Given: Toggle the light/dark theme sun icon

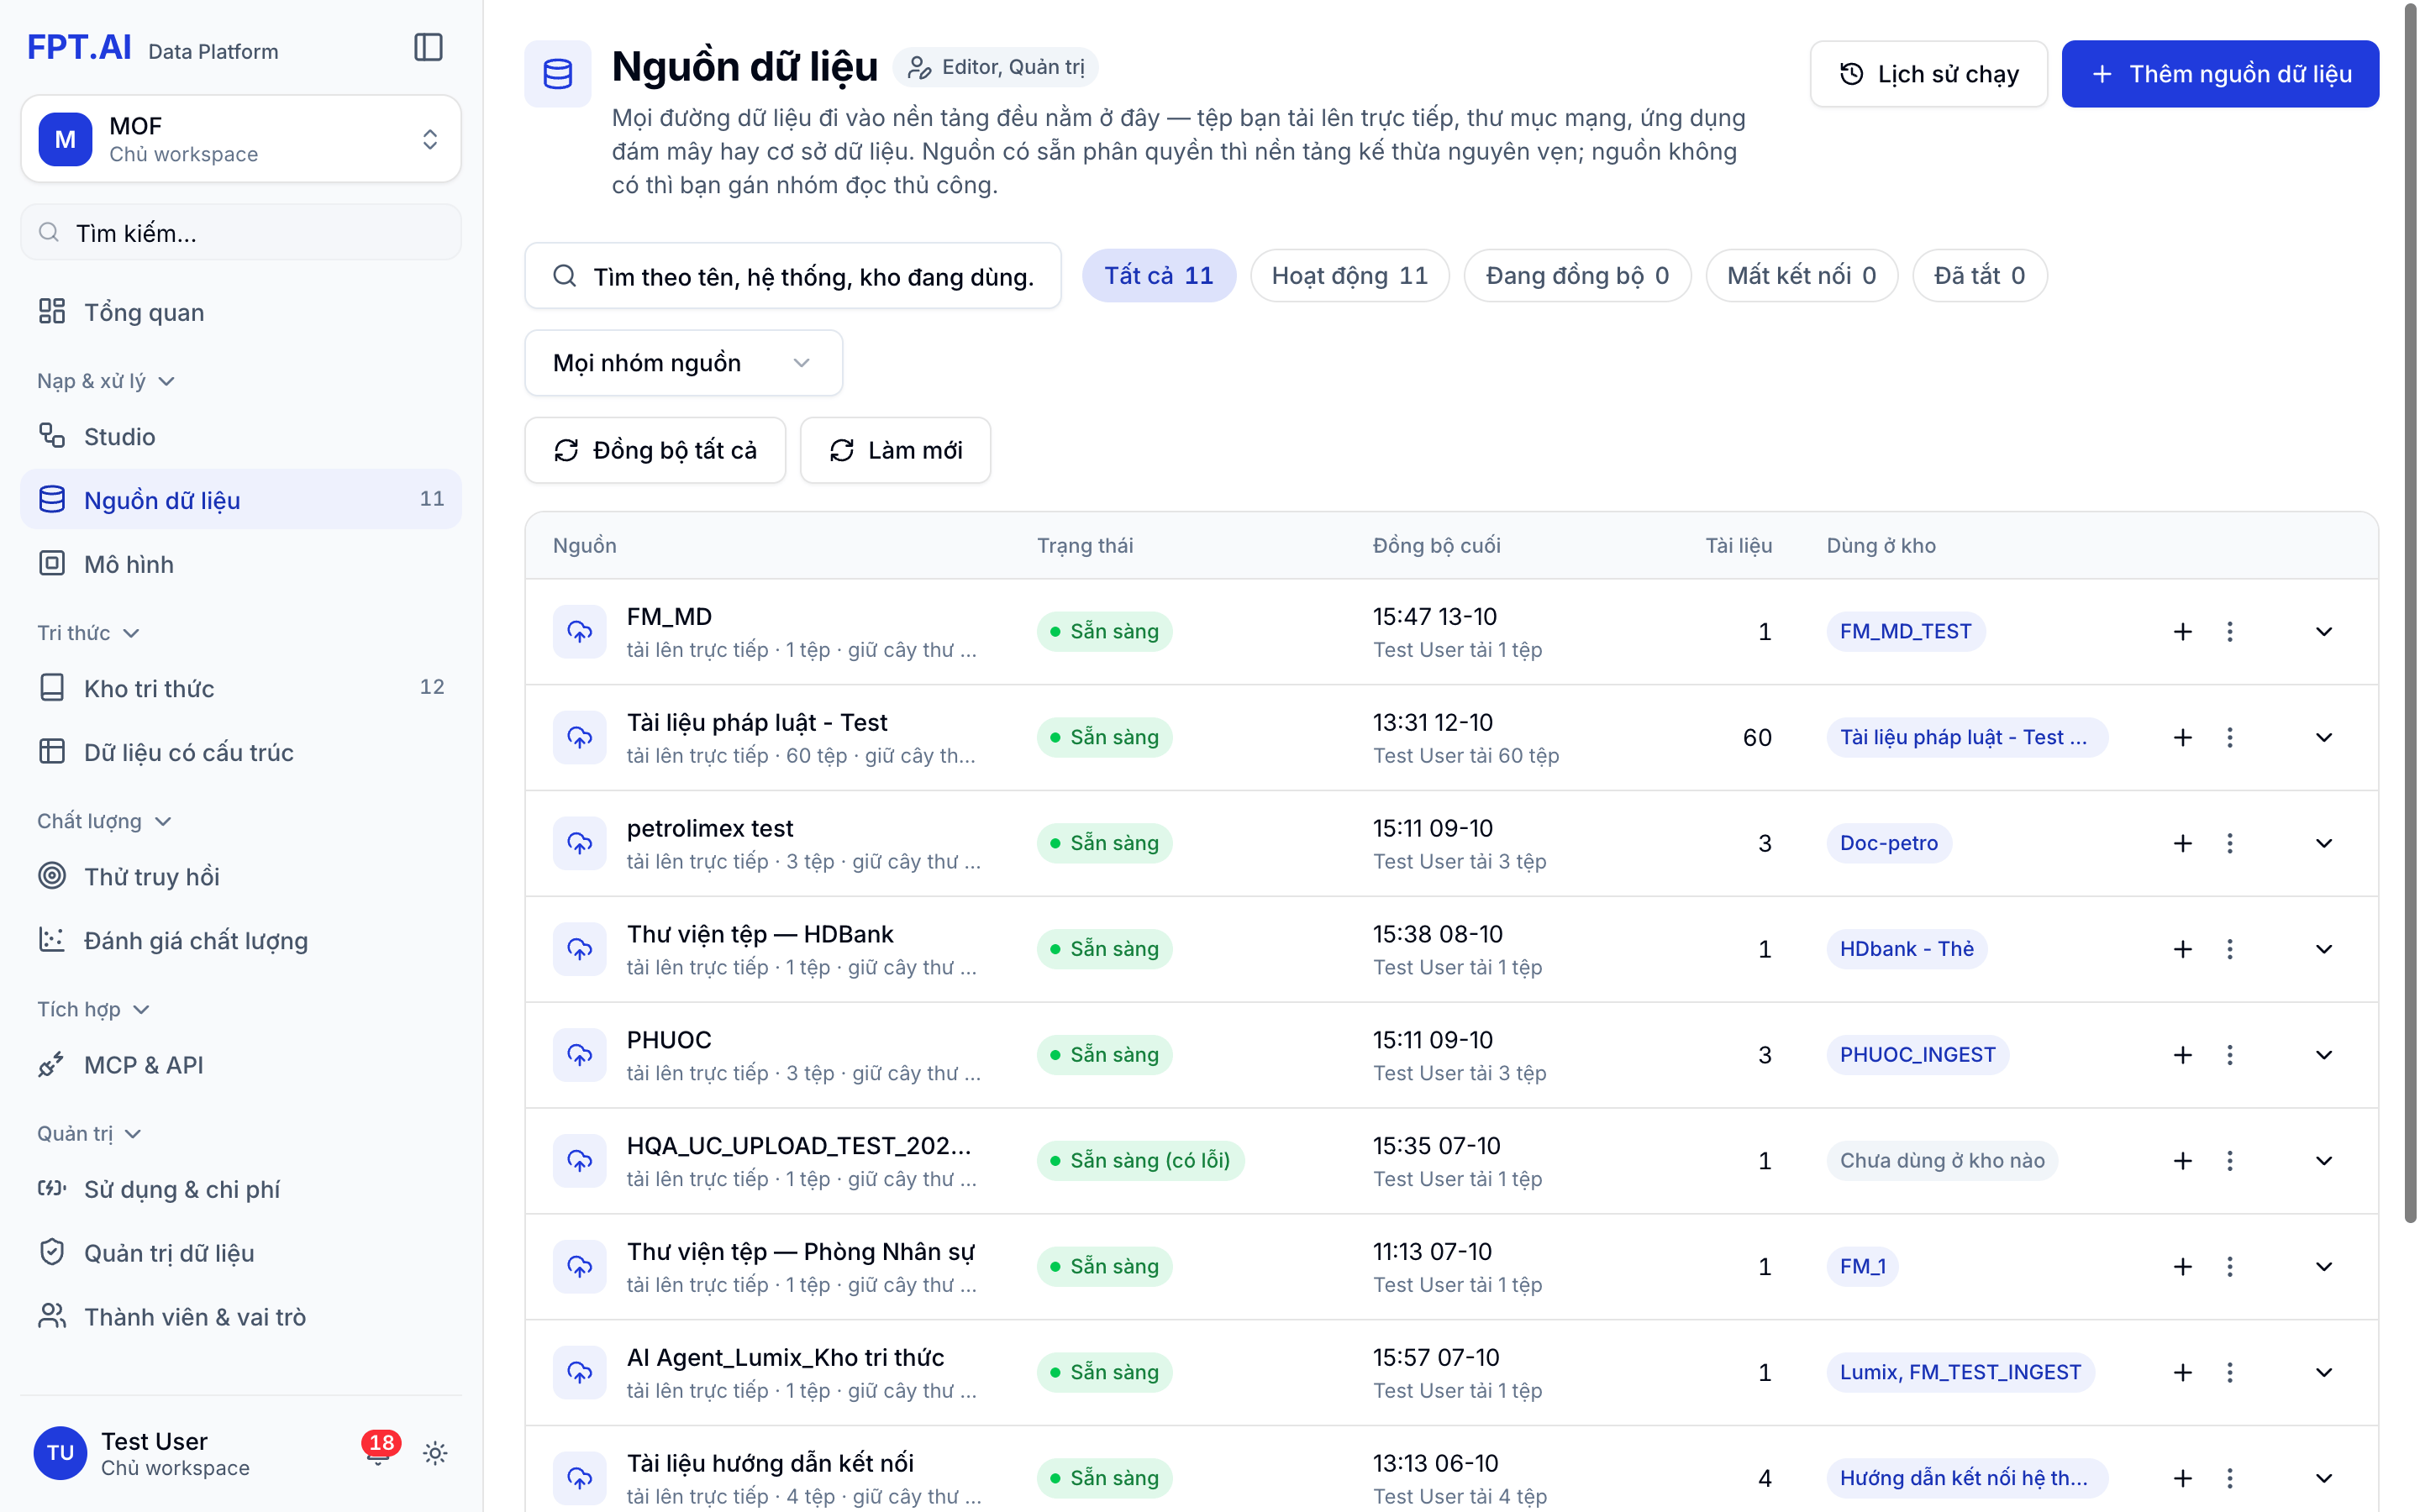Looking at the screenshot, I should [x=435, y=1453].
